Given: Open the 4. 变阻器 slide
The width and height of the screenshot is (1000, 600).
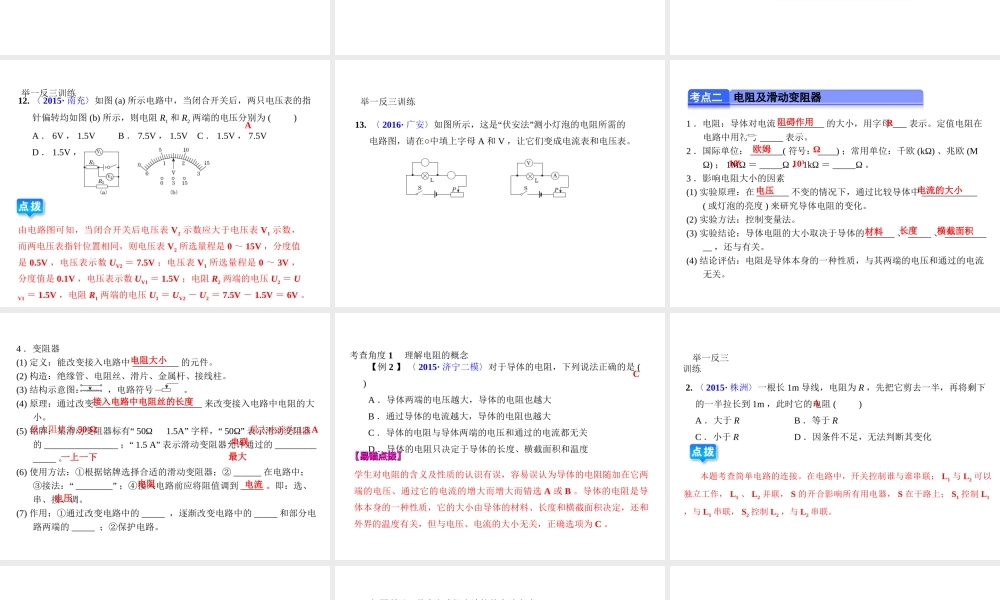Looking at the screenshot, I should click(165, 437).
